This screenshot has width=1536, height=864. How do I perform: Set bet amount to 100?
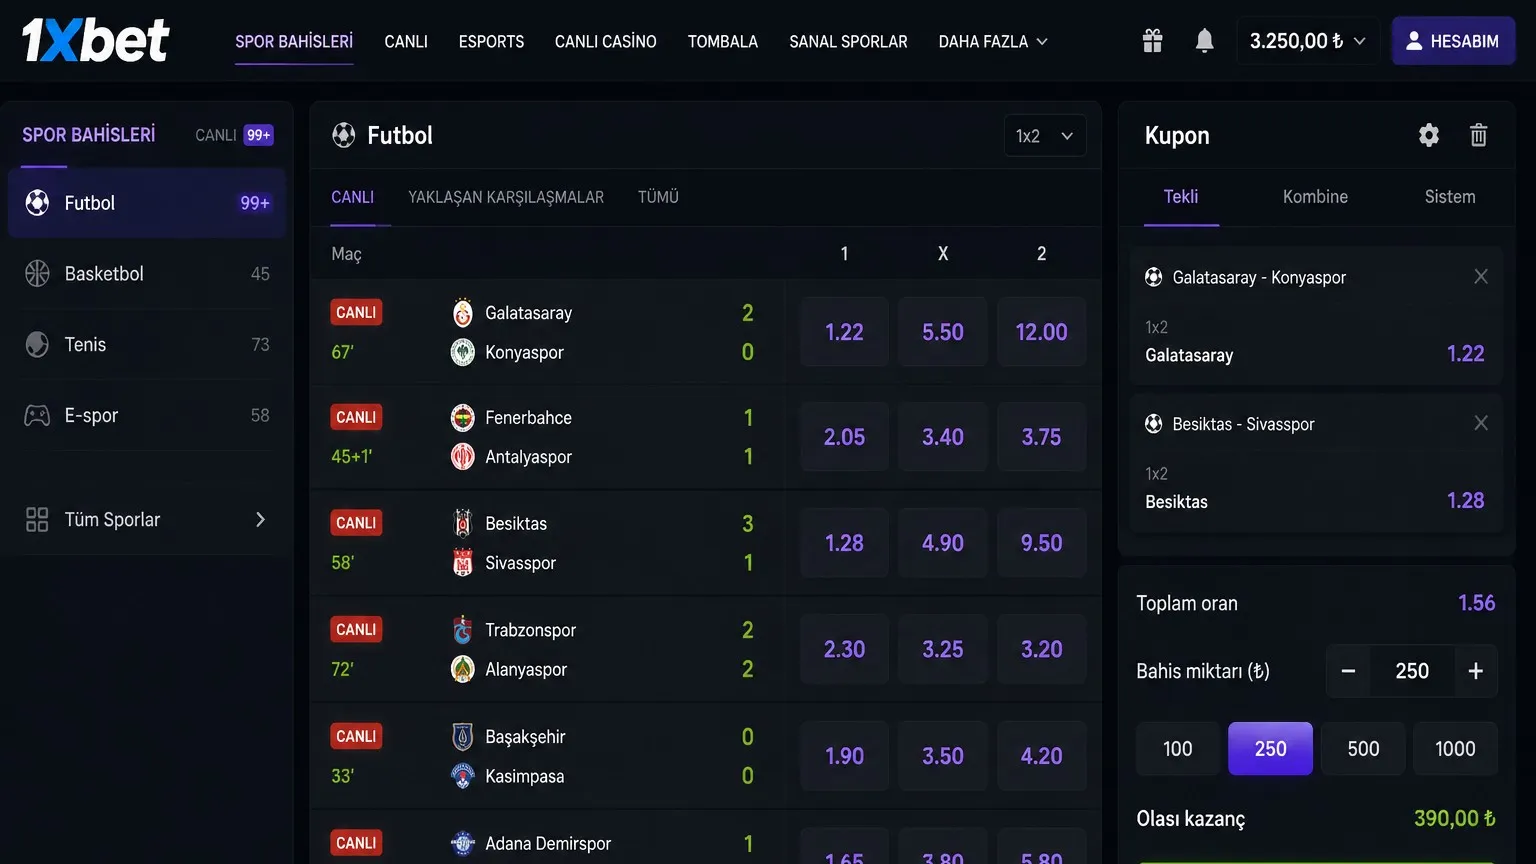click(1177, 748)
